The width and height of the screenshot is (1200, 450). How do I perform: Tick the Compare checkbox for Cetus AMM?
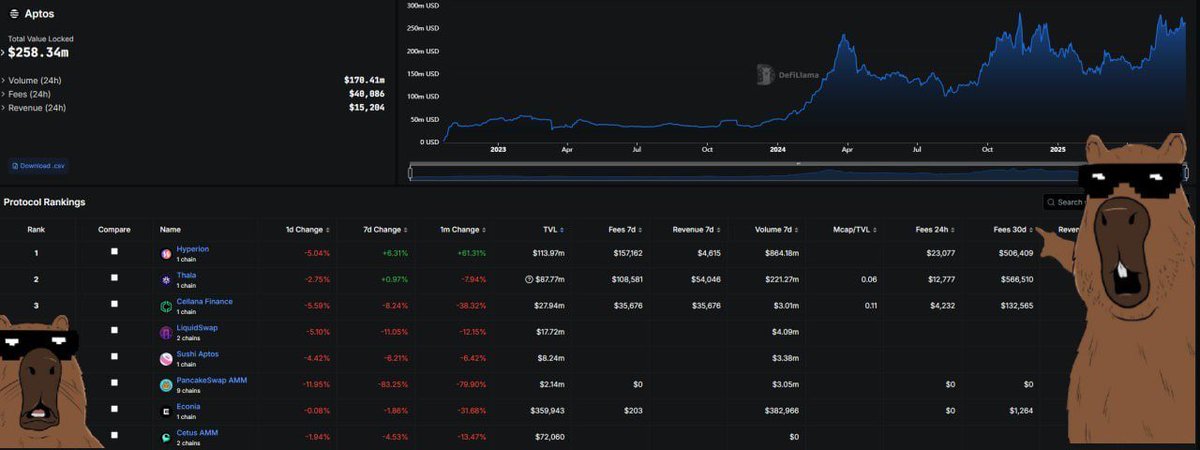(x=114, y=435)
